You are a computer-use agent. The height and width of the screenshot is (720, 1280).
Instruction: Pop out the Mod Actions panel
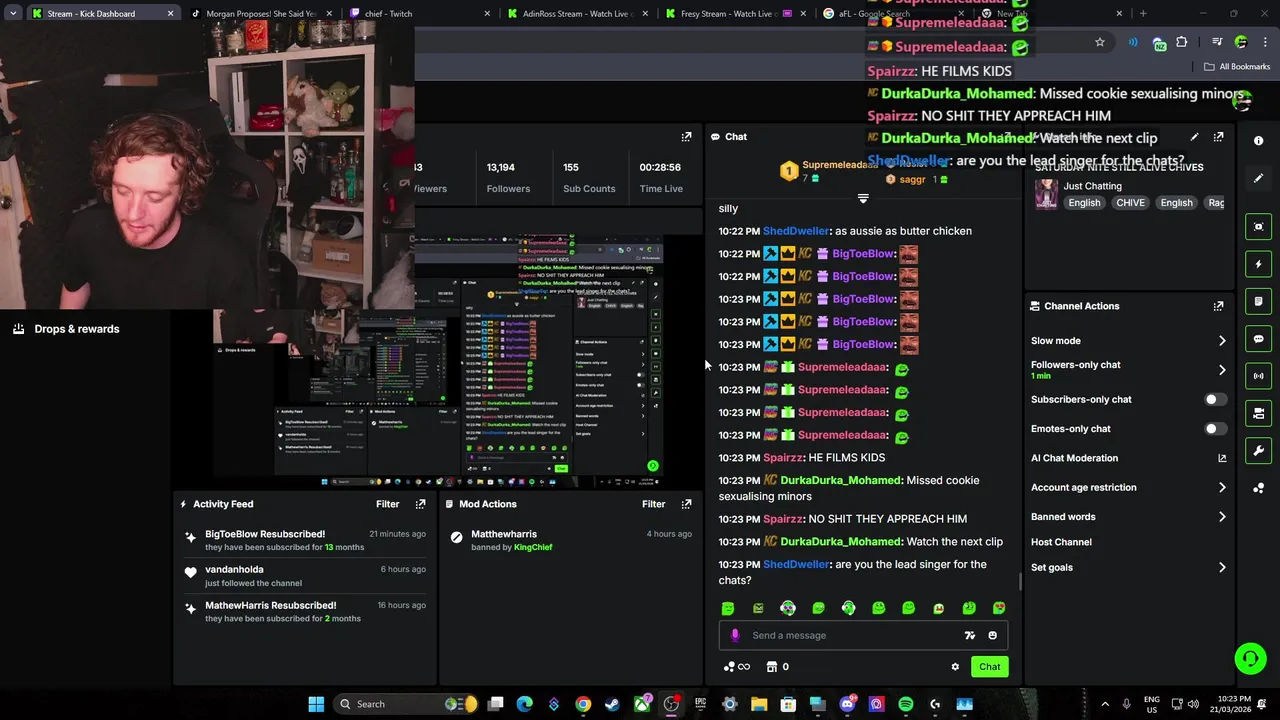click(686, 504)
